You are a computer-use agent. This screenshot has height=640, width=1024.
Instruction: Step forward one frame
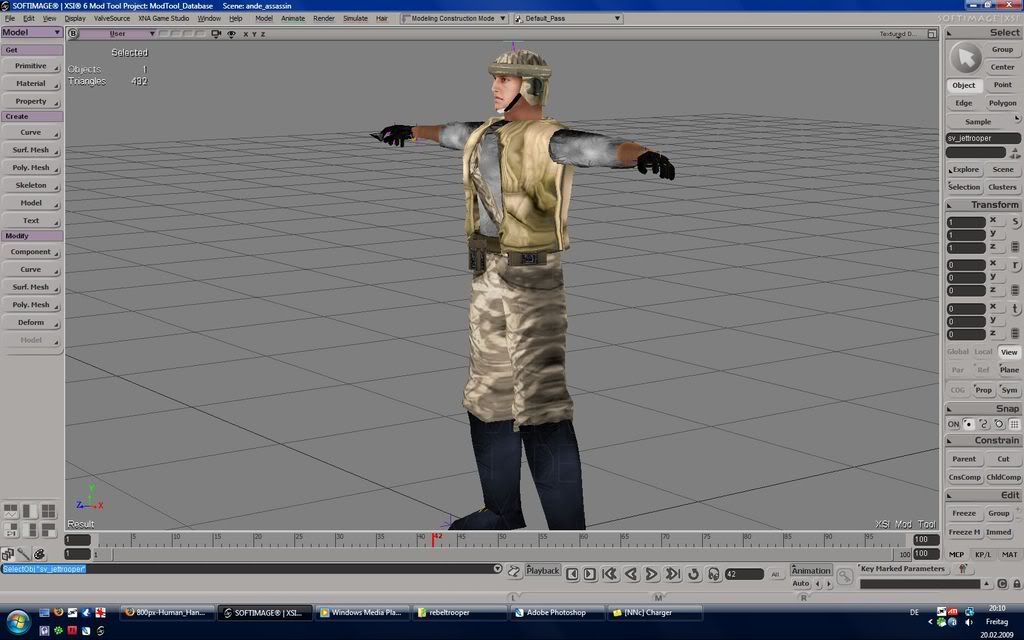[x=590, y=574]
